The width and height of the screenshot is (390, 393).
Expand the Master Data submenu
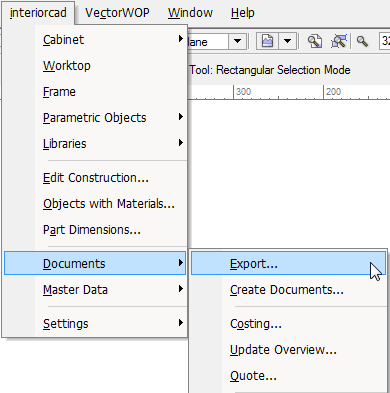pos(95,290)
